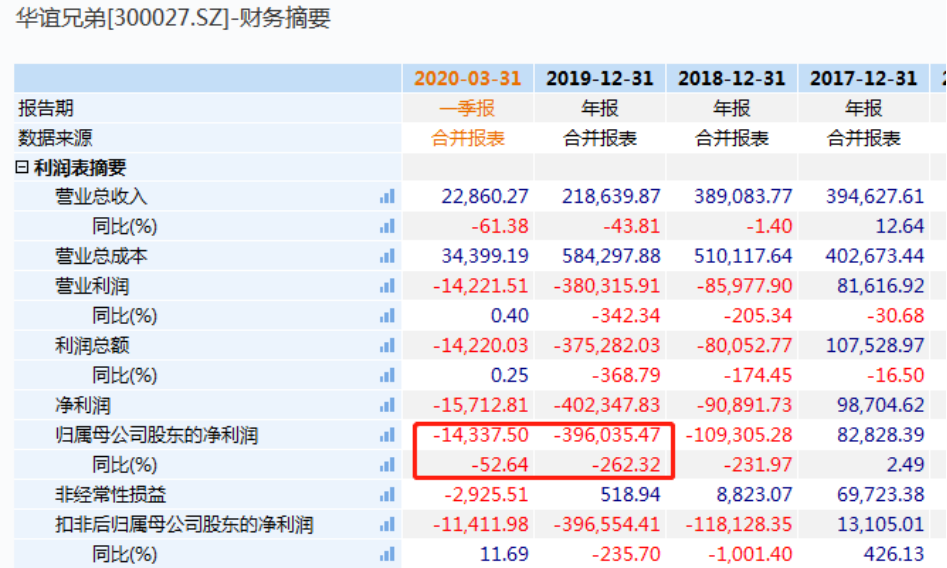The image size is (947, 568).
Task: Click the value 98,704.62
Action: [x=881, y=405]
